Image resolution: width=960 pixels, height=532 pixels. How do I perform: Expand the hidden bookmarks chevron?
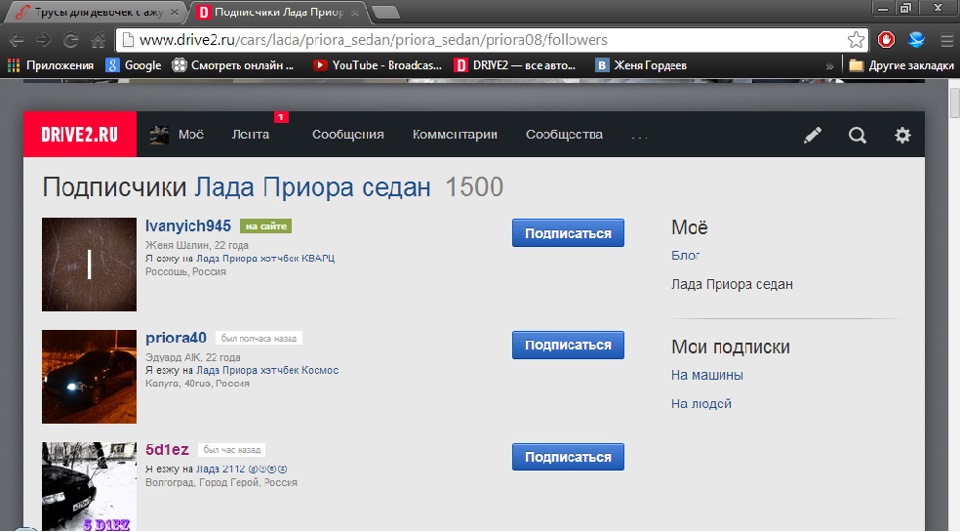point(830,66)
